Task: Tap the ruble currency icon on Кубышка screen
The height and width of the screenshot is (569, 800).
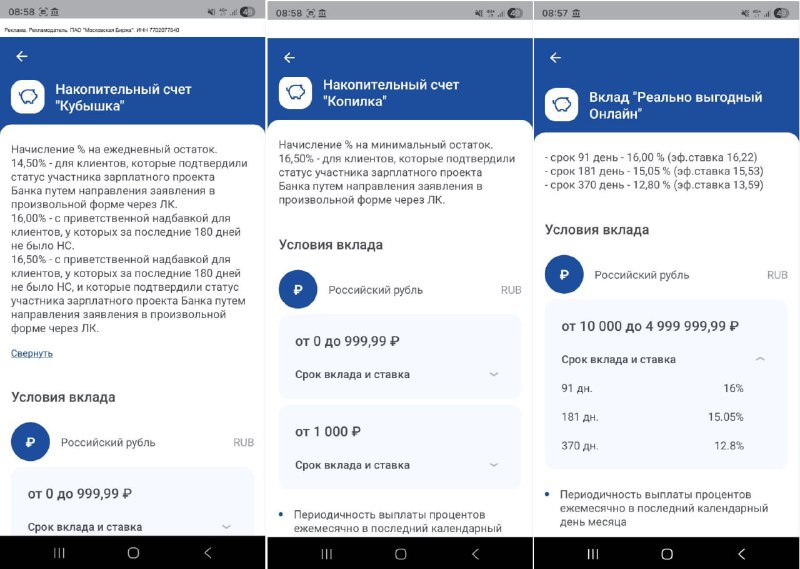Action: click(30, 442)
